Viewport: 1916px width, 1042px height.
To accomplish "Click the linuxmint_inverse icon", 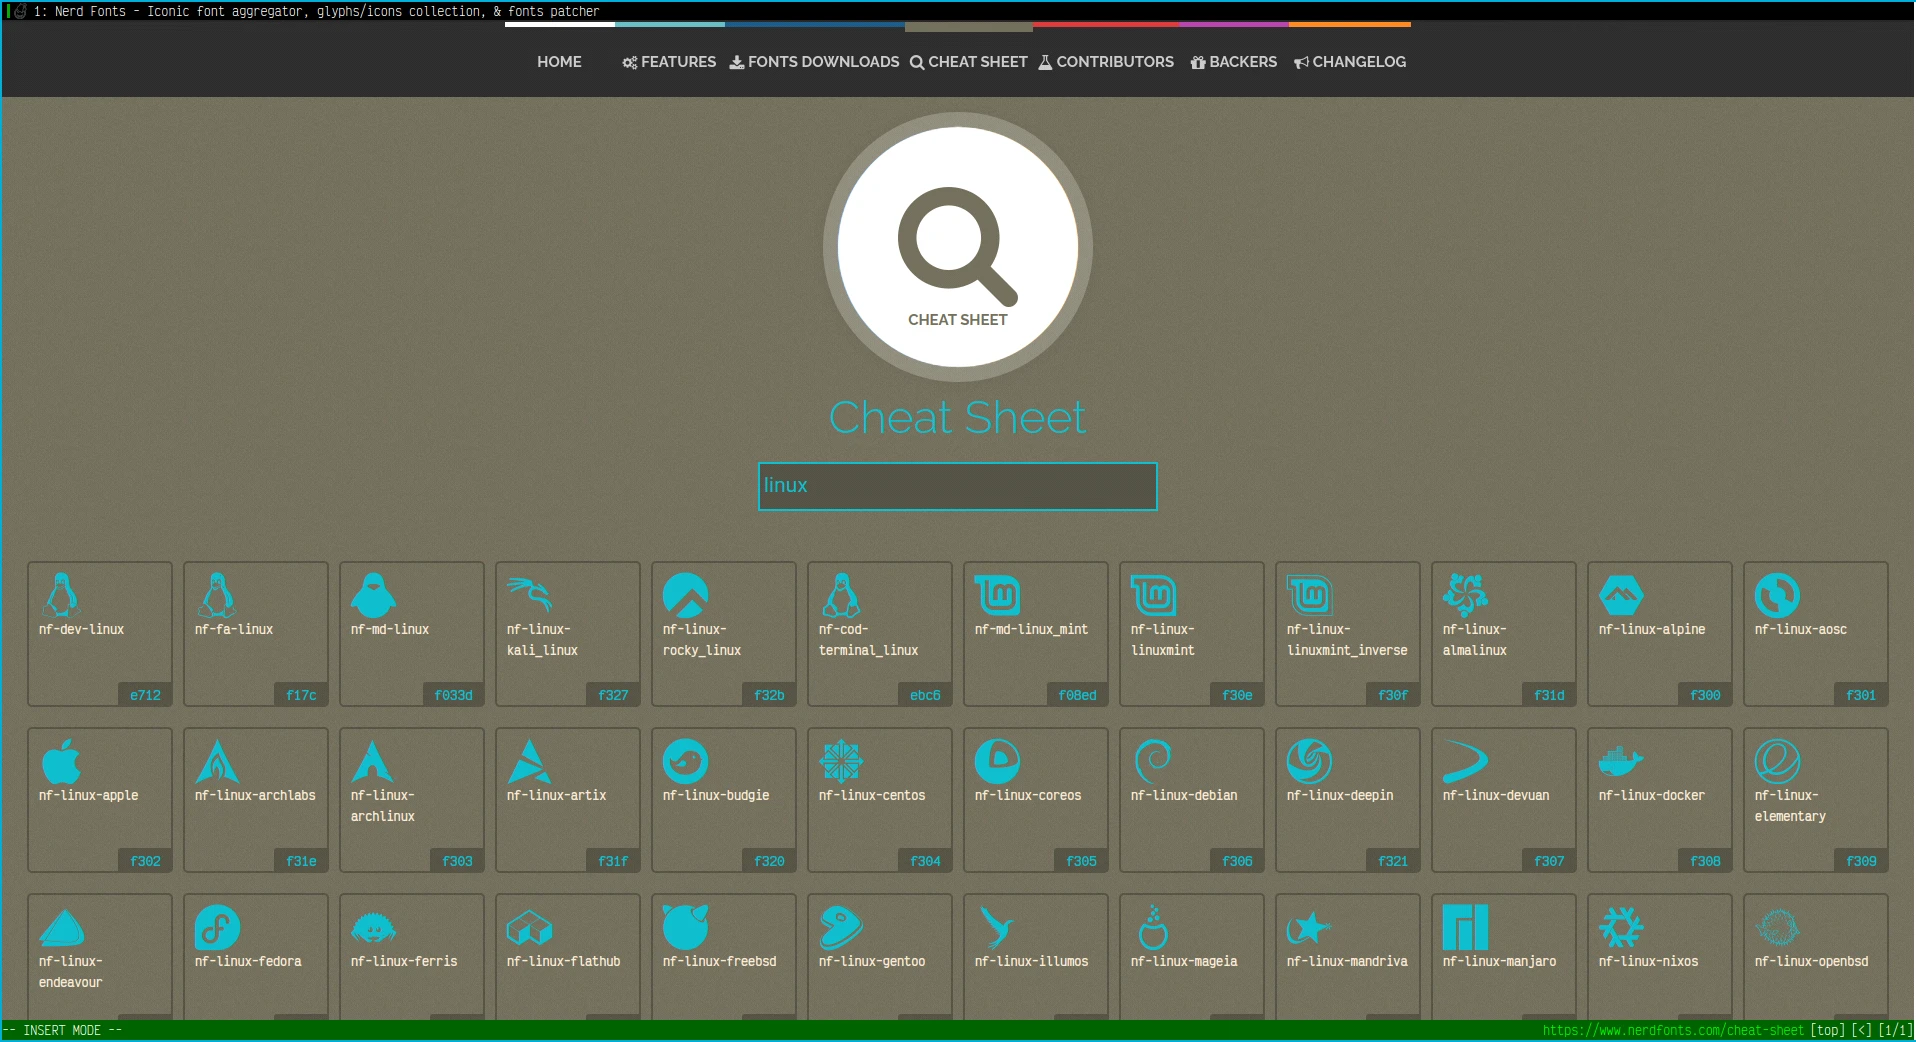I will point(1309,595).
